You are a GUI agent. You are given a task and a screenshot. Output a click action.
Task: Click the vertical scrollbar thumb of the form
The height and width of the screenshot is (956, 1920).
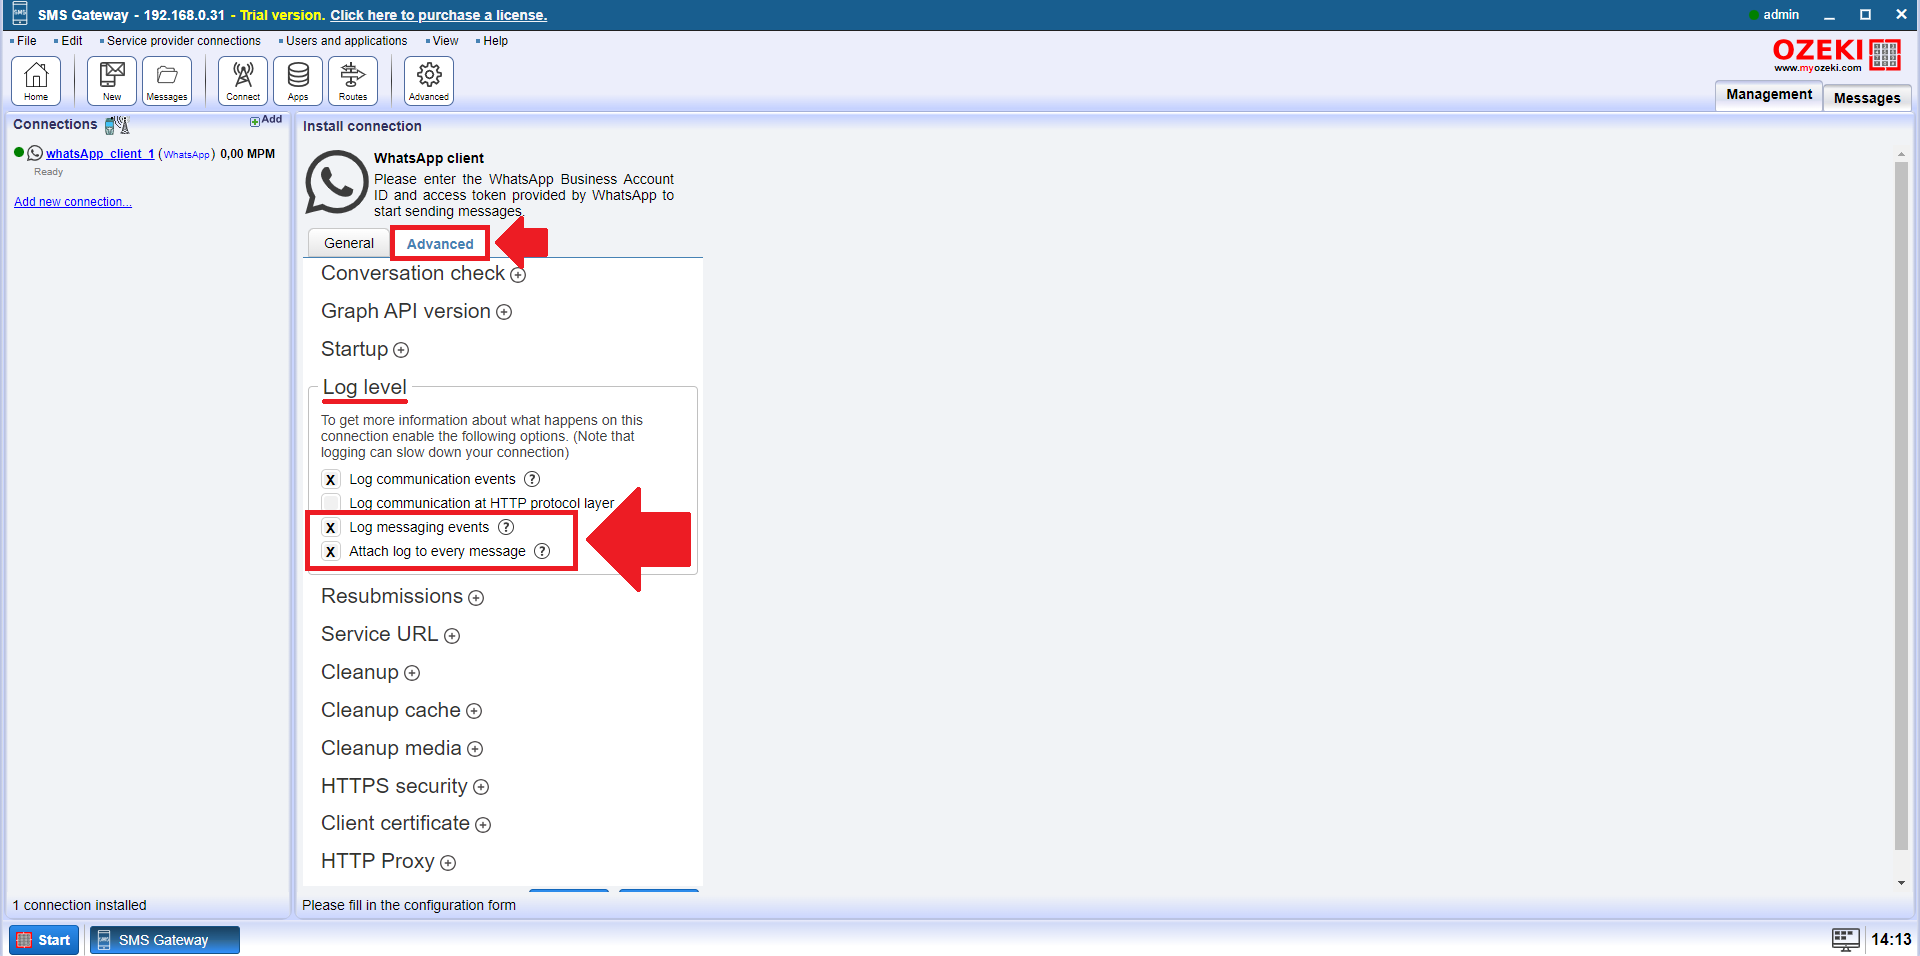tap(1901, 505)
